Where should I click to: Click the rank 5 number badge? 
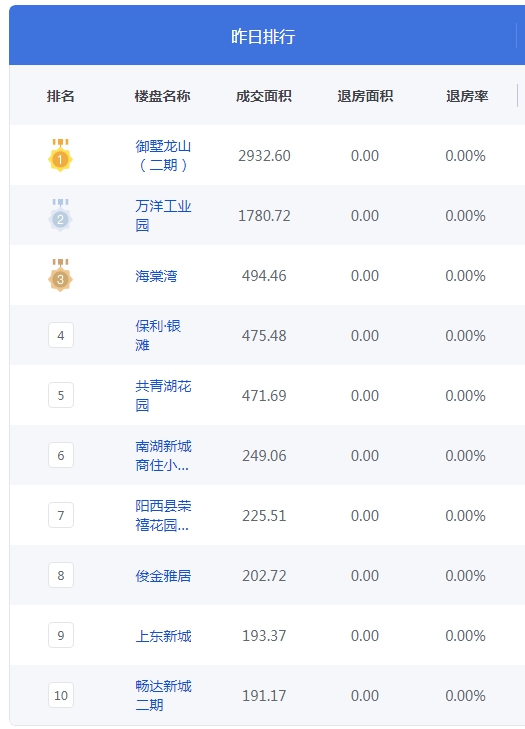coord(61,395)
